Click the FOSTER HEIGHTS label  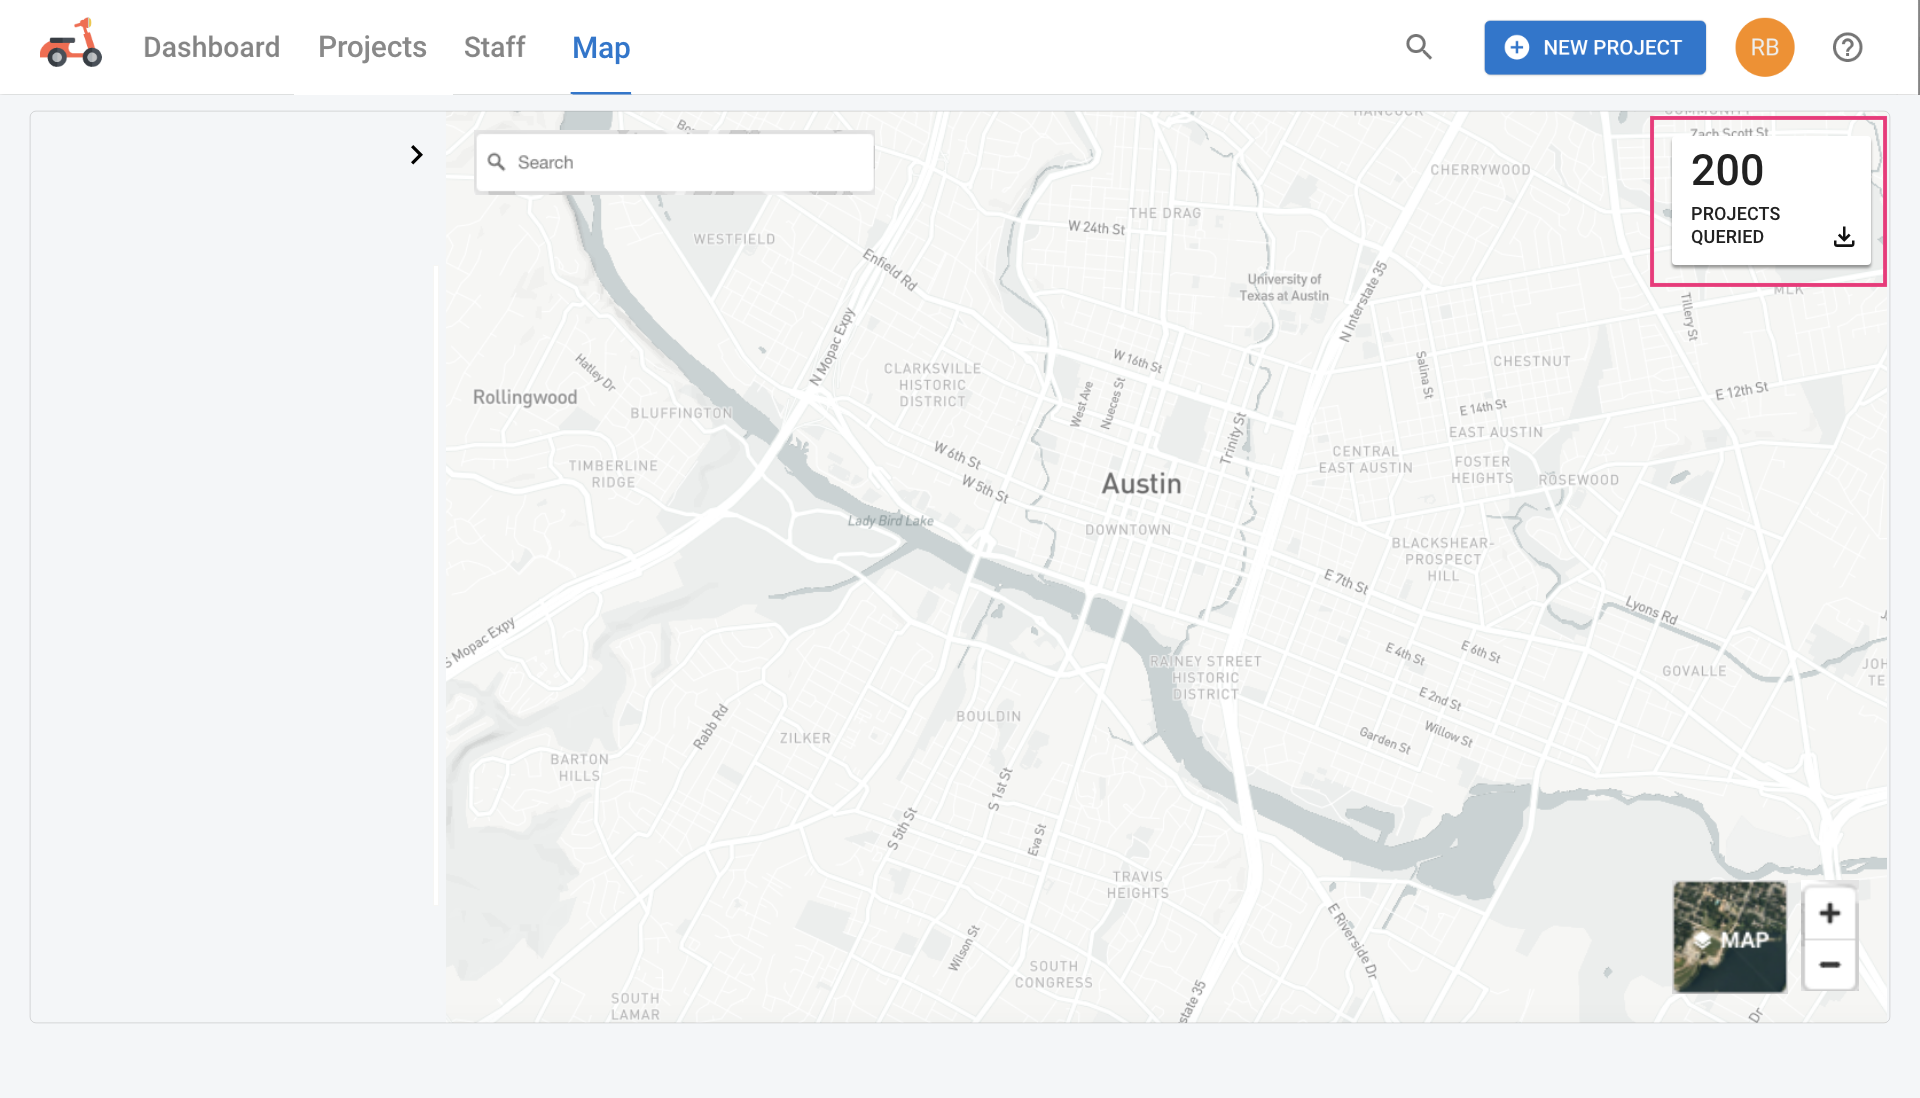[1482, 470]
